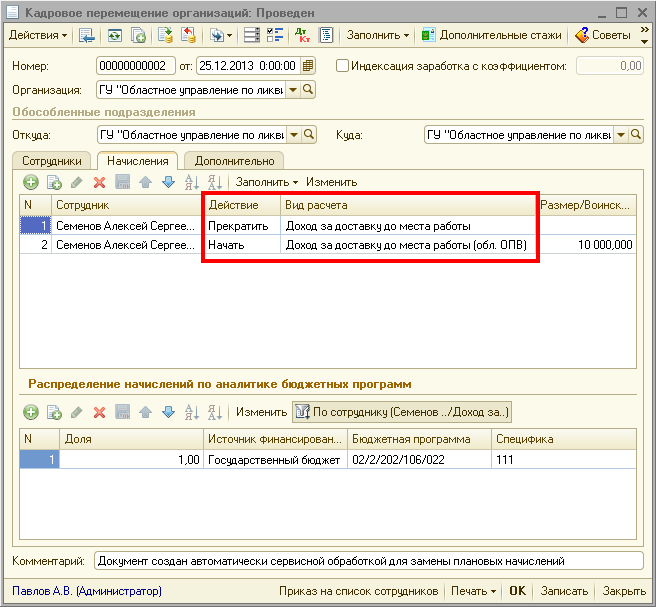Click the green Add row icon in accruals toolbar
Screen dimensions: 656x607
30,182
